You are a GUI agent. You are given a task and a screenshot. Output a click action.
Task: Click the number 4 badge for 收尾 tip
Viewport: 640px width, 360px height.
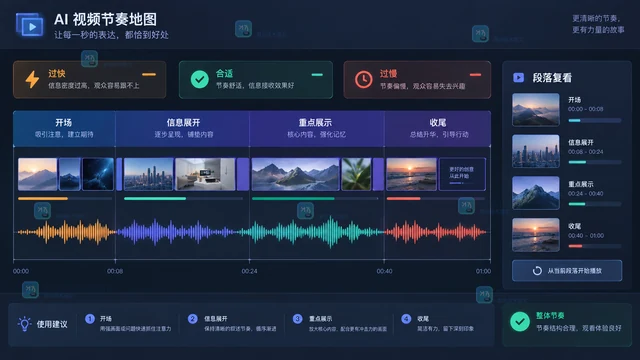406,319
